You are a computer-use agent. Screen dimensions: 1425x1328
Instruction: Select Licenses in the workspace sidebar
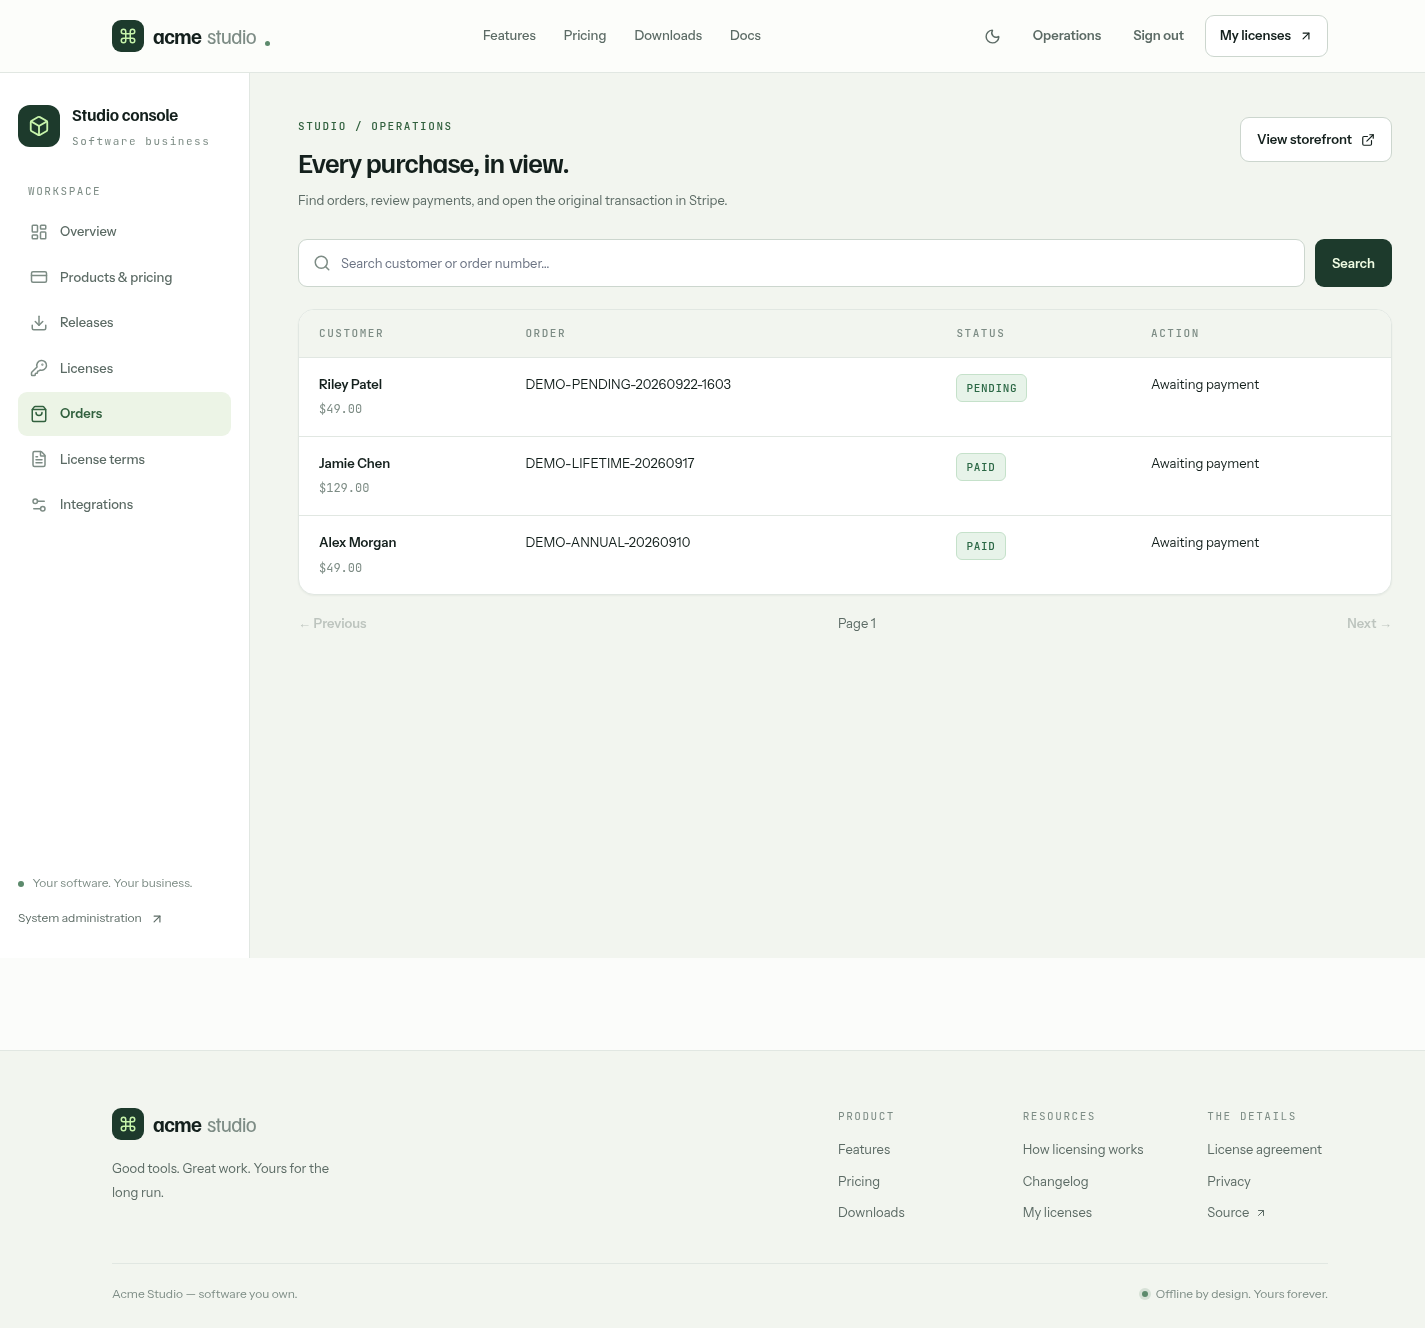[x=124, y=368]
